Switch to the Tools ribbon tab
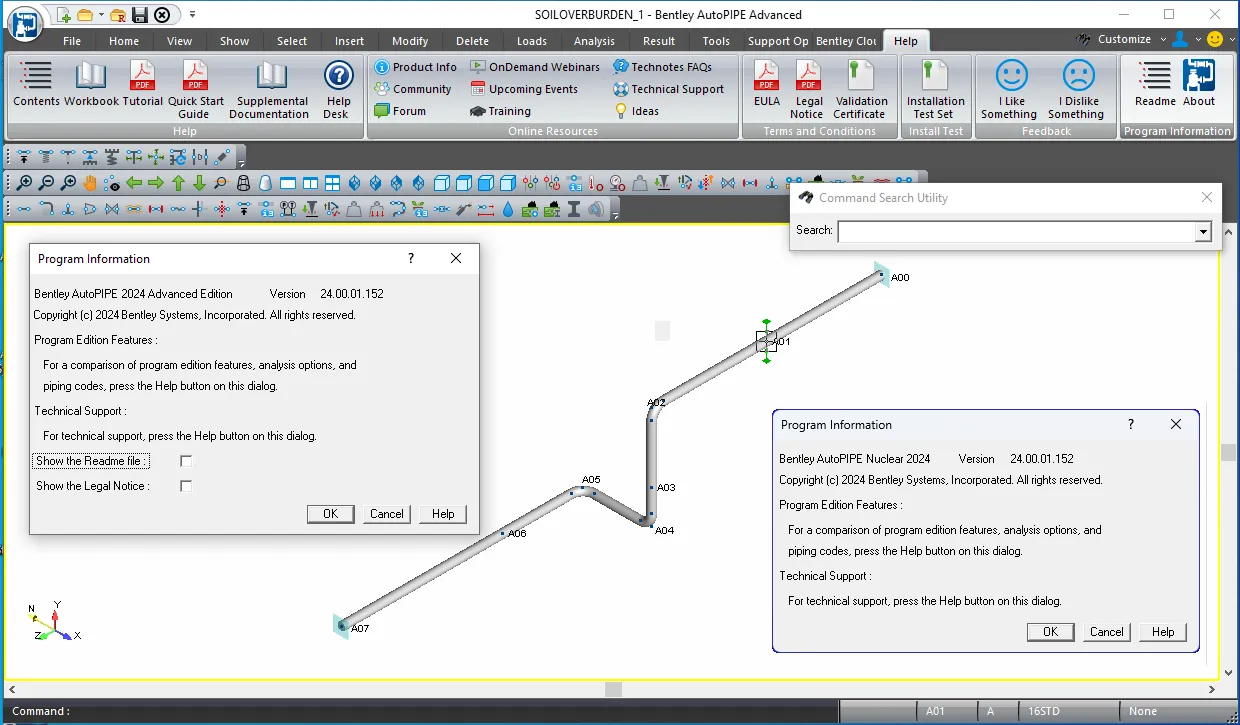This screenshot has width=1240, height=725. [x=716, y=41]
